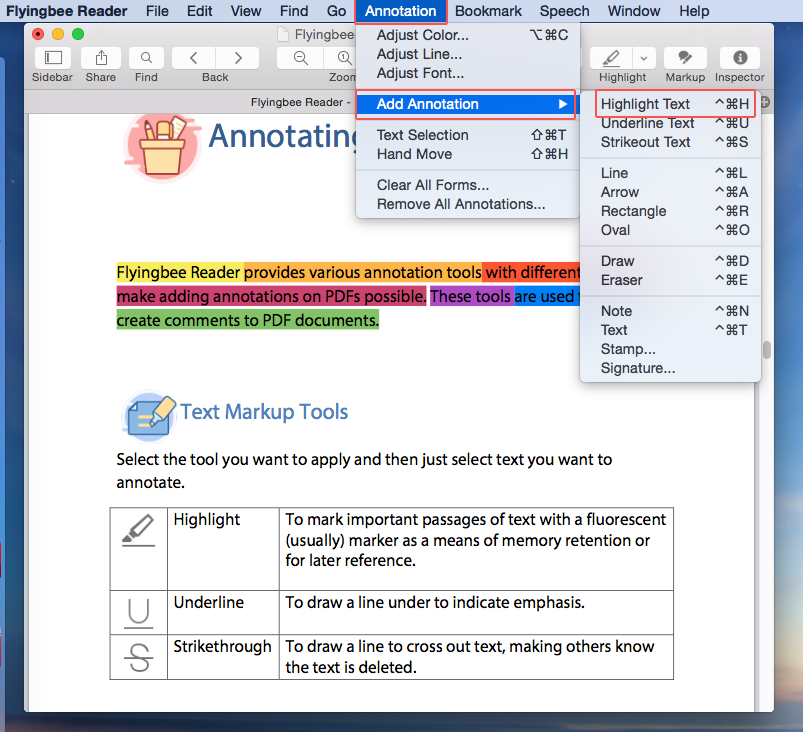This screenshot has width=803, height=732.
Task: Select the Highlight pen toolbar icon
Action: pos(611,58)
